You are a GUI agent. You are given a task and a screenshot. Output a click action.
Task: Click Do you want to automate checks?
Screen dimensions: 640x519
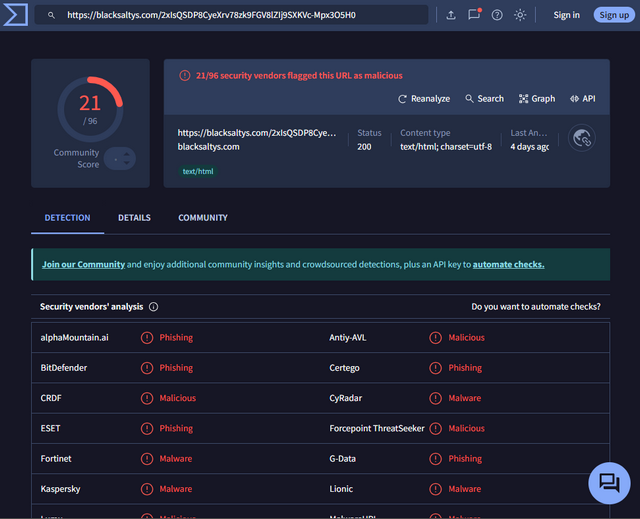[536, 307]
